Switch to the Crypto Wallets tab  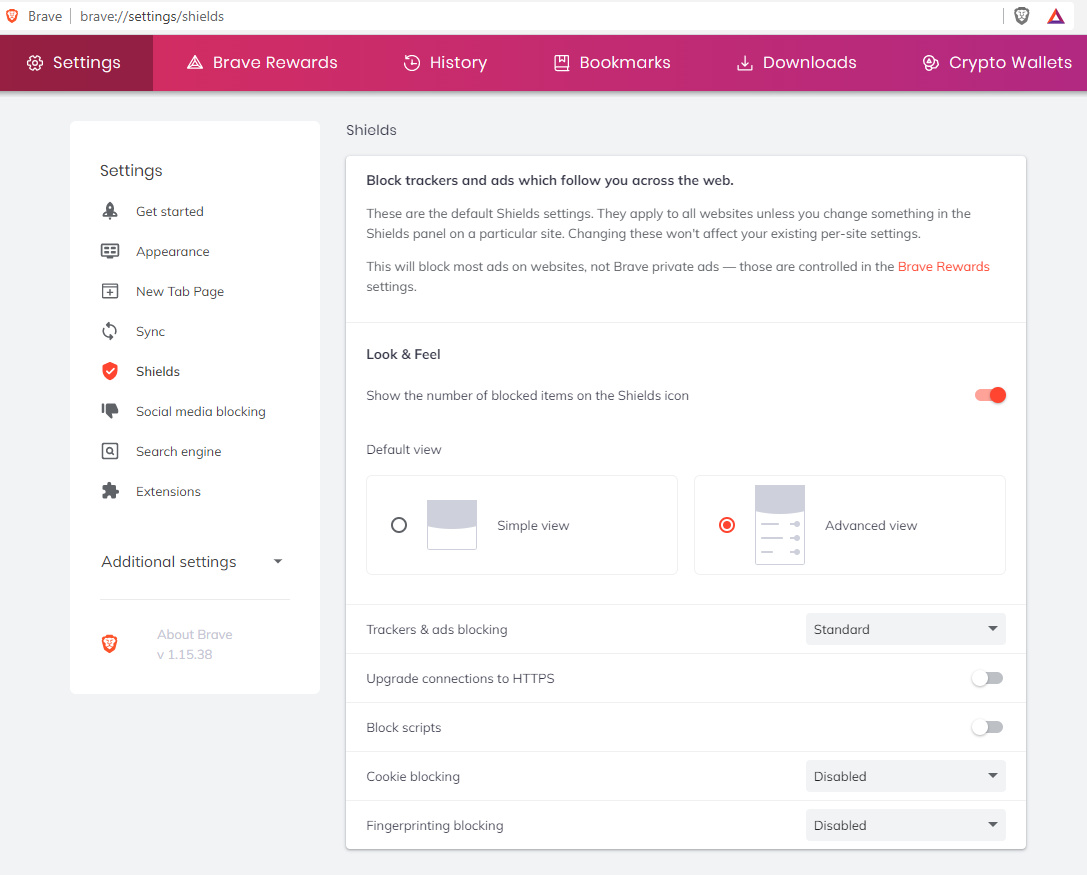997,63
